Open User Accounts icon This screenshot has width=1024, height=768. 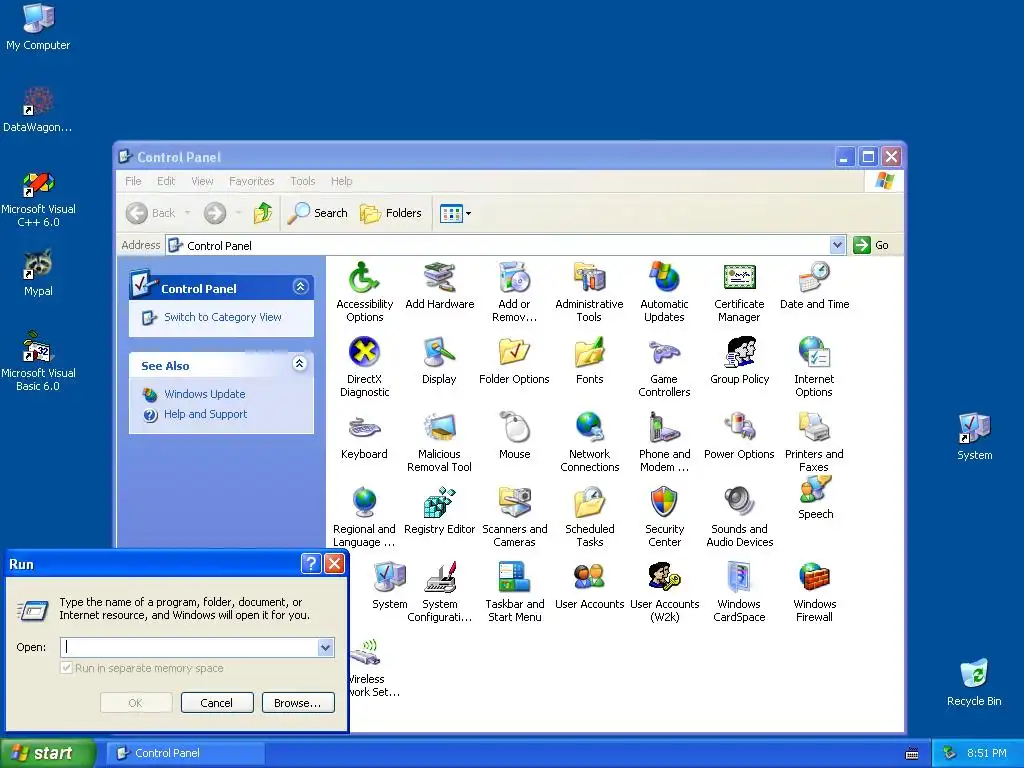[x=589, y=586]
